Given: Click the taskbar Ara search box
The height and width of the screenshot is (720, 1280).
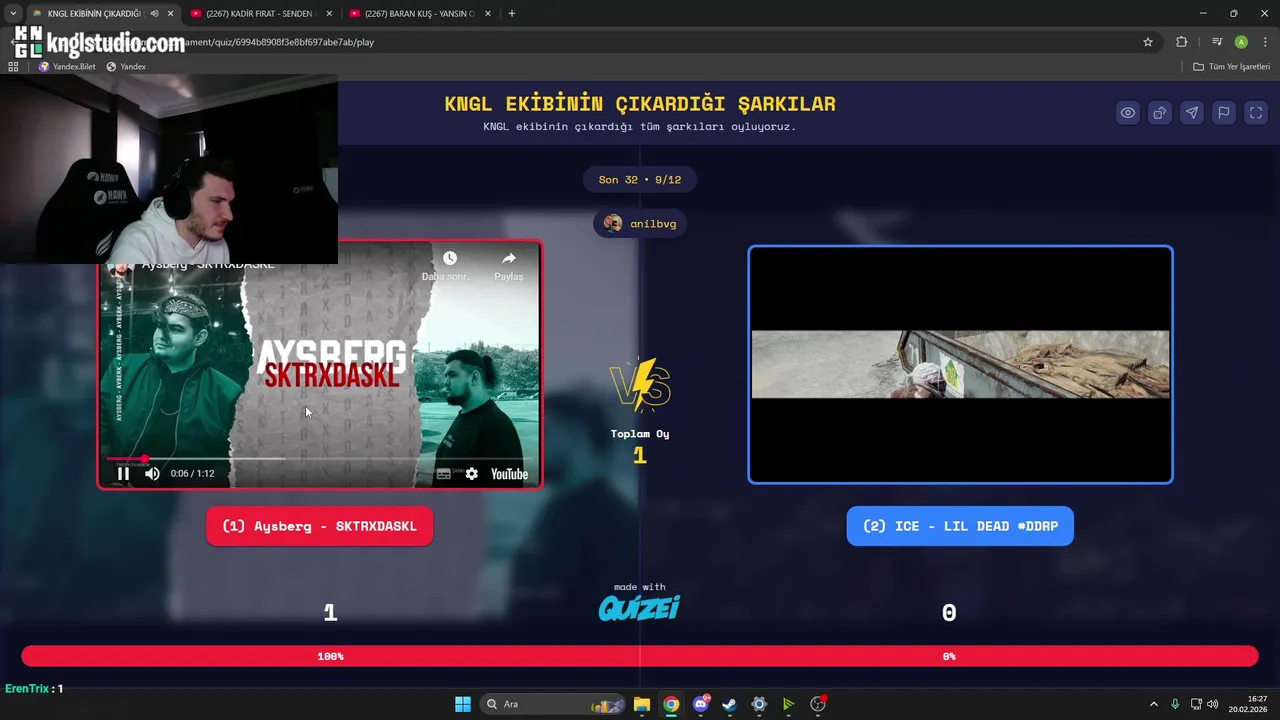Looking at the screenshot, I should click(x=553, y=704).
